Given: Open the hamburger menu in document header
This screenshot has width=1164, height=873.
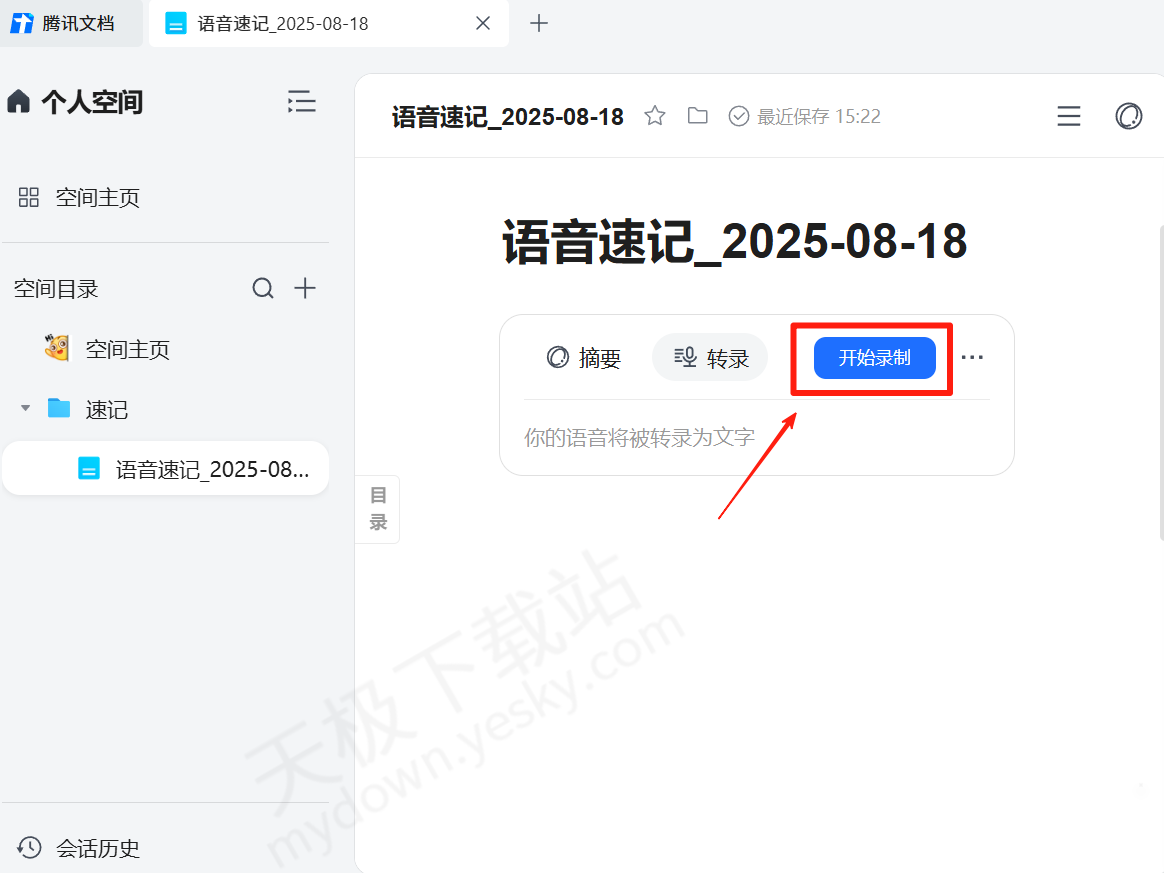Looking at the screenshot, I should [x=1069, y=116].
